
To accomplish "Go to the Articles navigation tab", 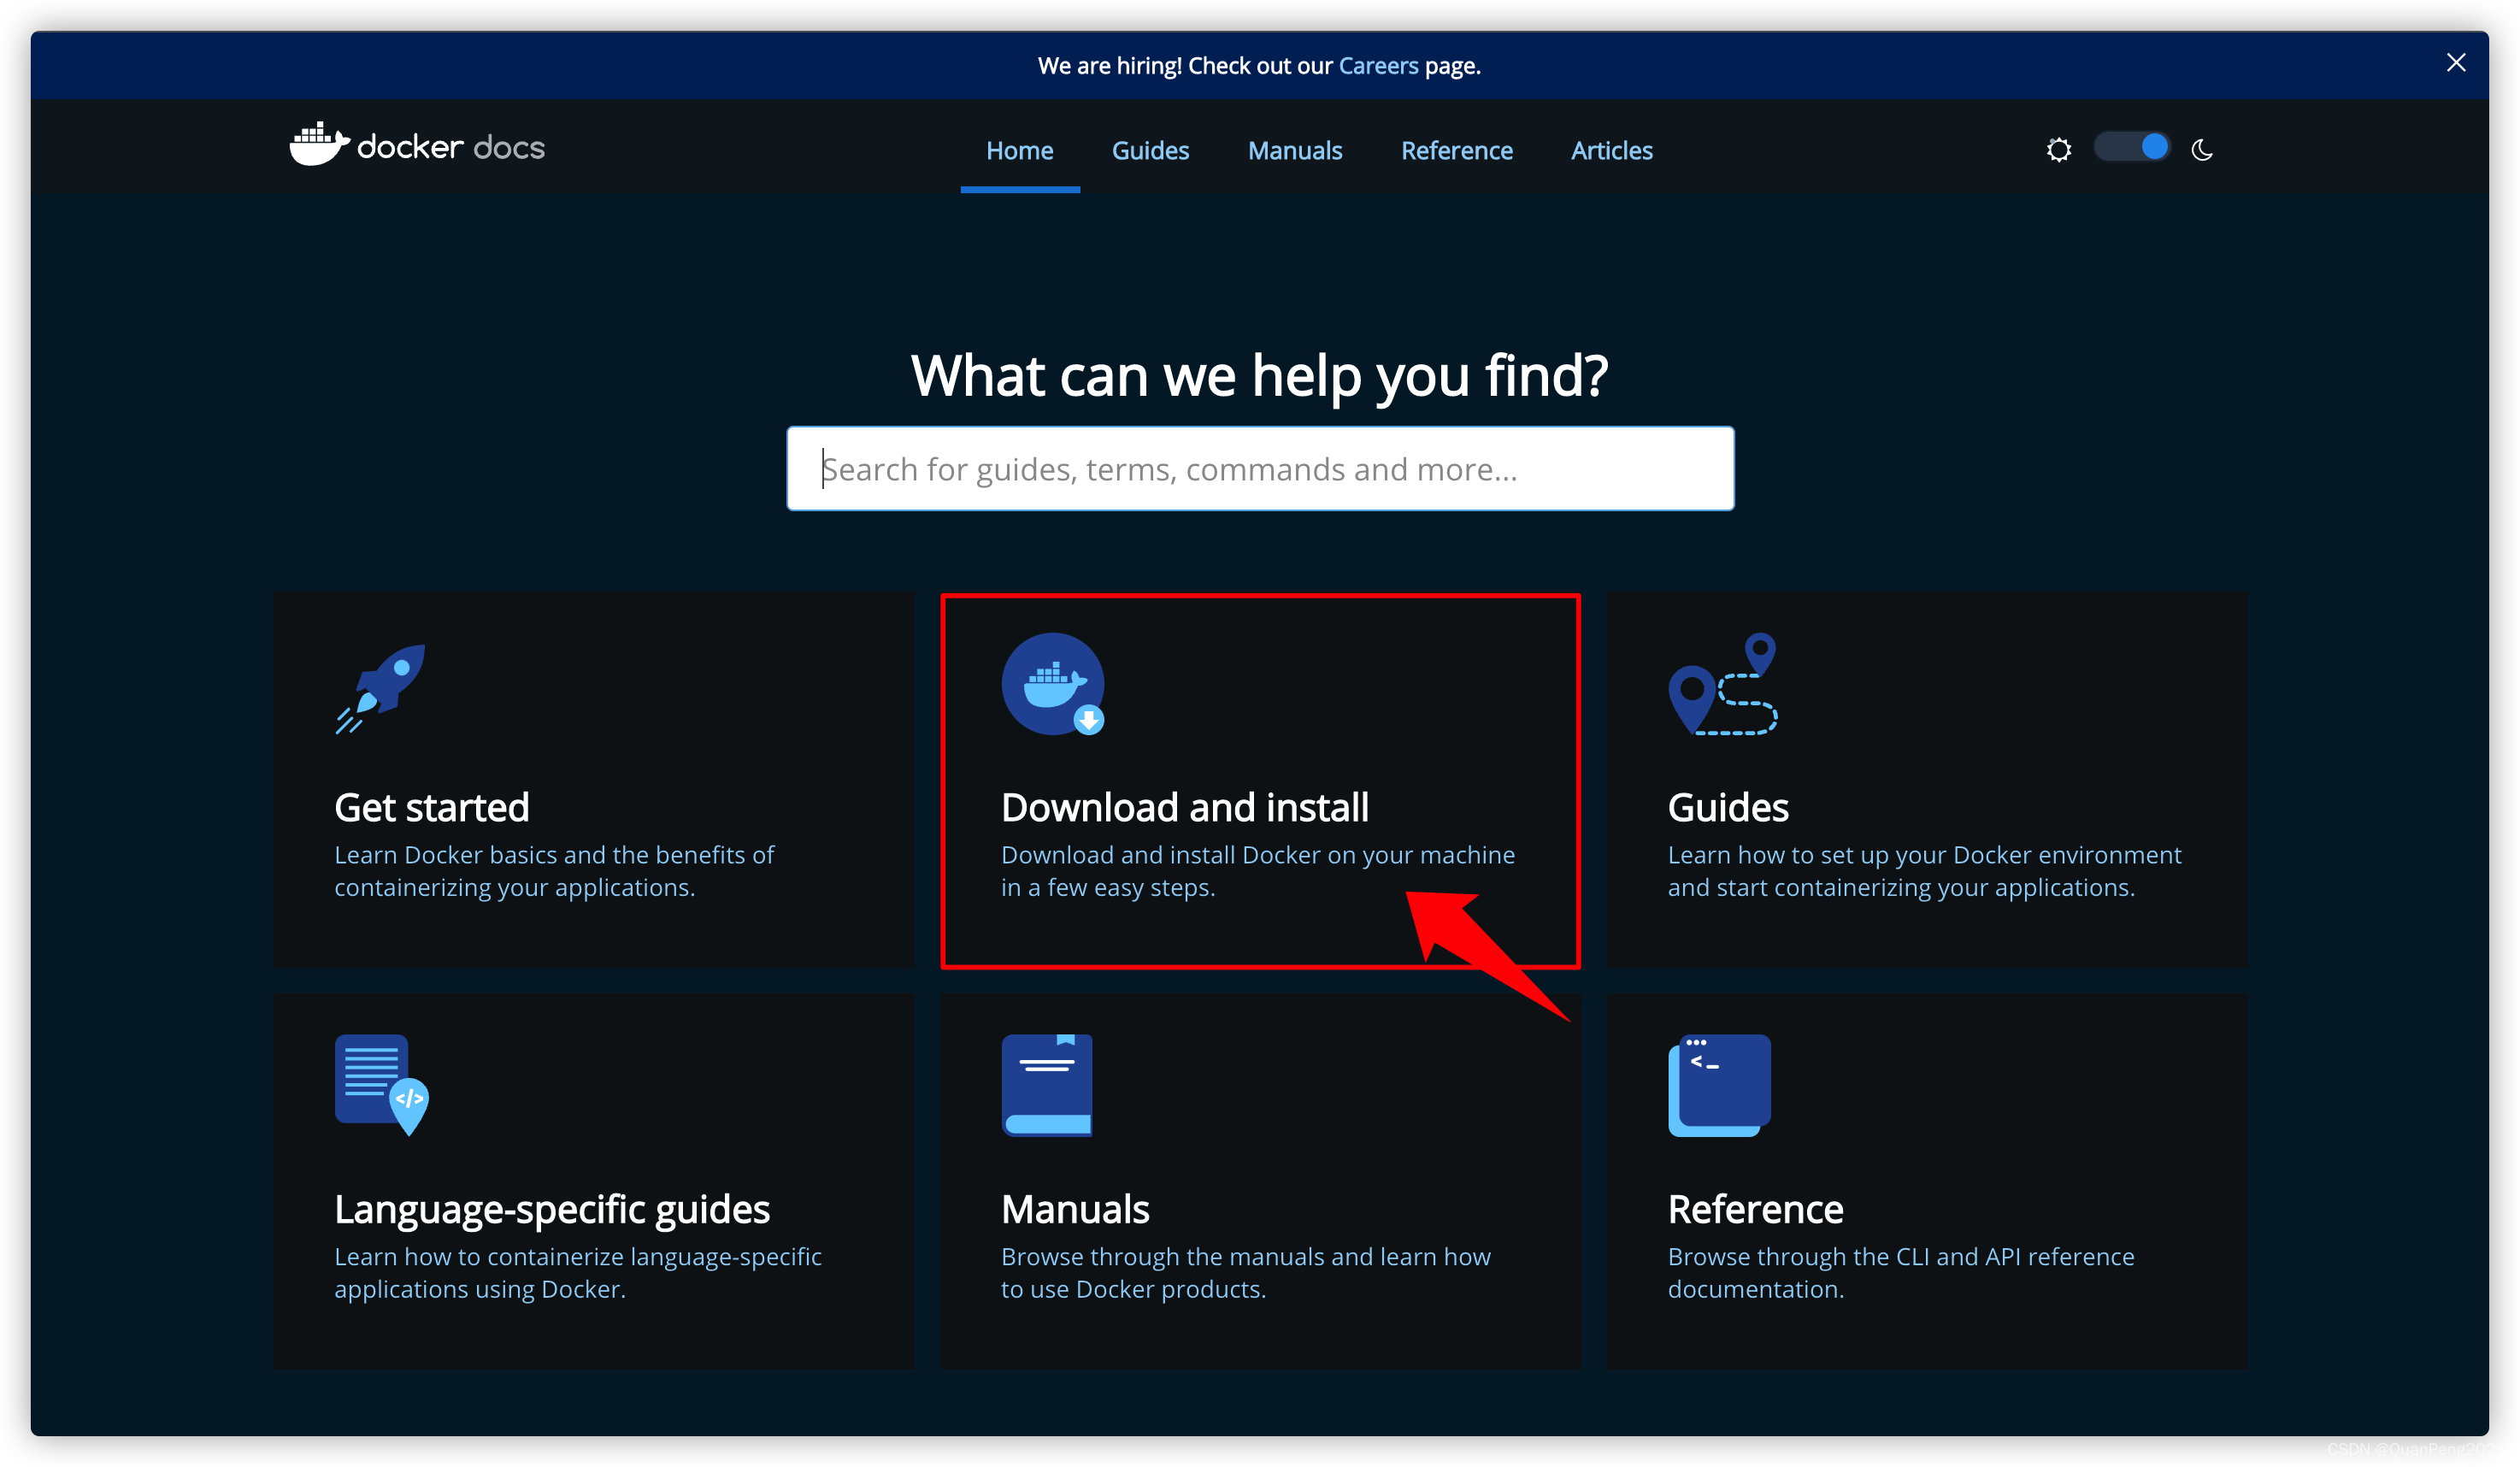I will click(x=1611, y=151).
